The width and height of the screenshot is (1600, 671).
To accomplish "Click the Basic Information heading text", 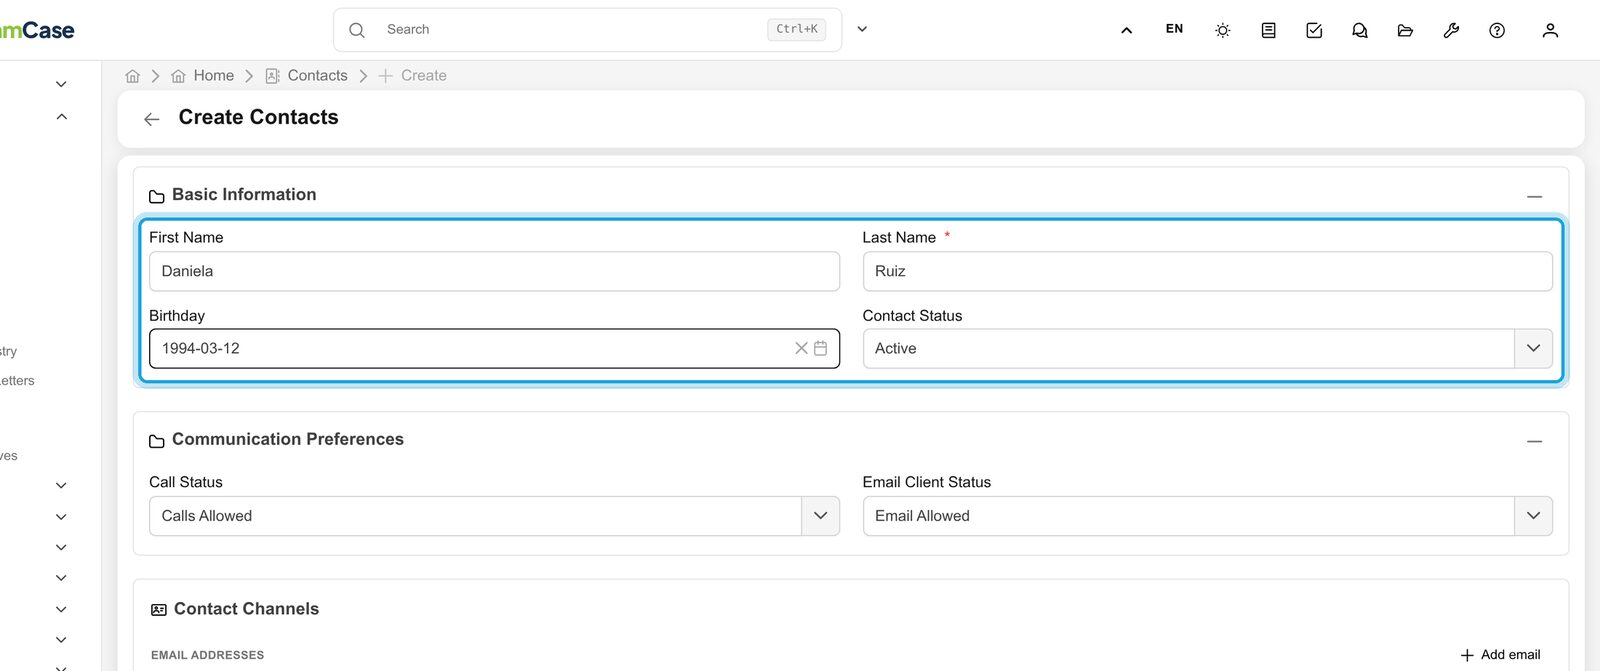I will click(x=244, y=195).
